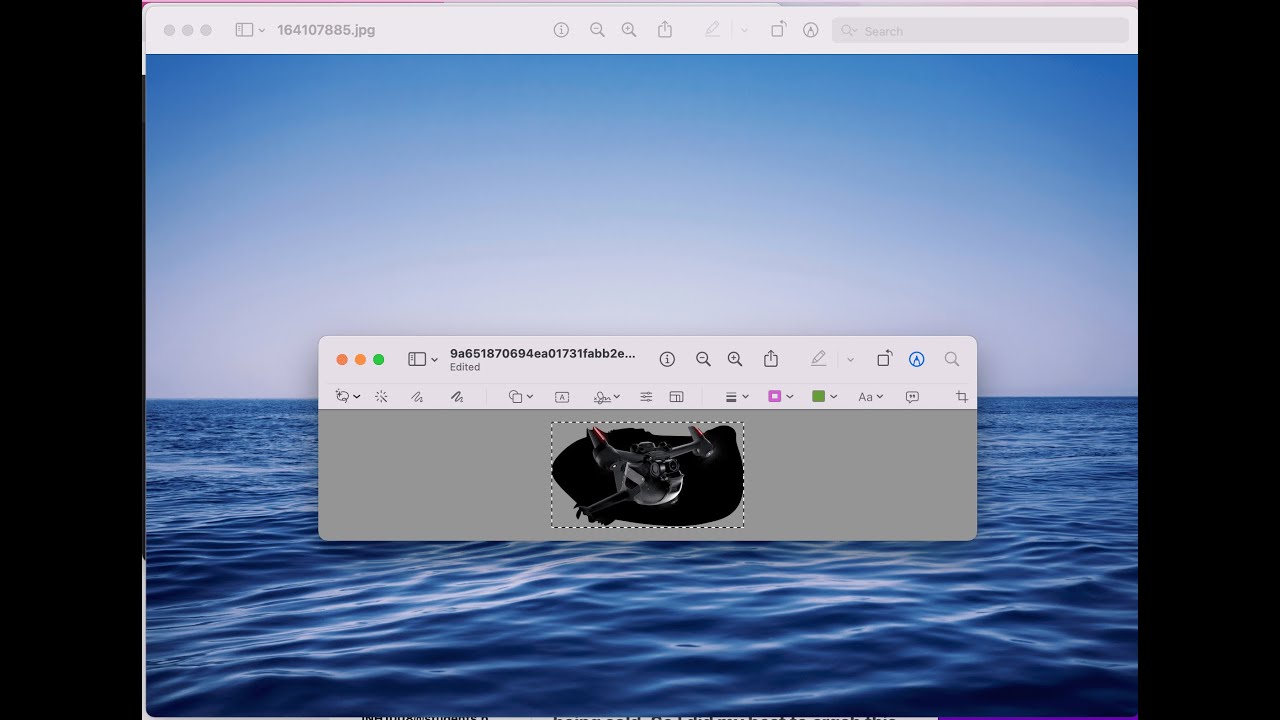Toggle Markup toolbar in 164107885.jpg window
The width and height of the screenshot is (1280, 720).
(x=811, y=30)
